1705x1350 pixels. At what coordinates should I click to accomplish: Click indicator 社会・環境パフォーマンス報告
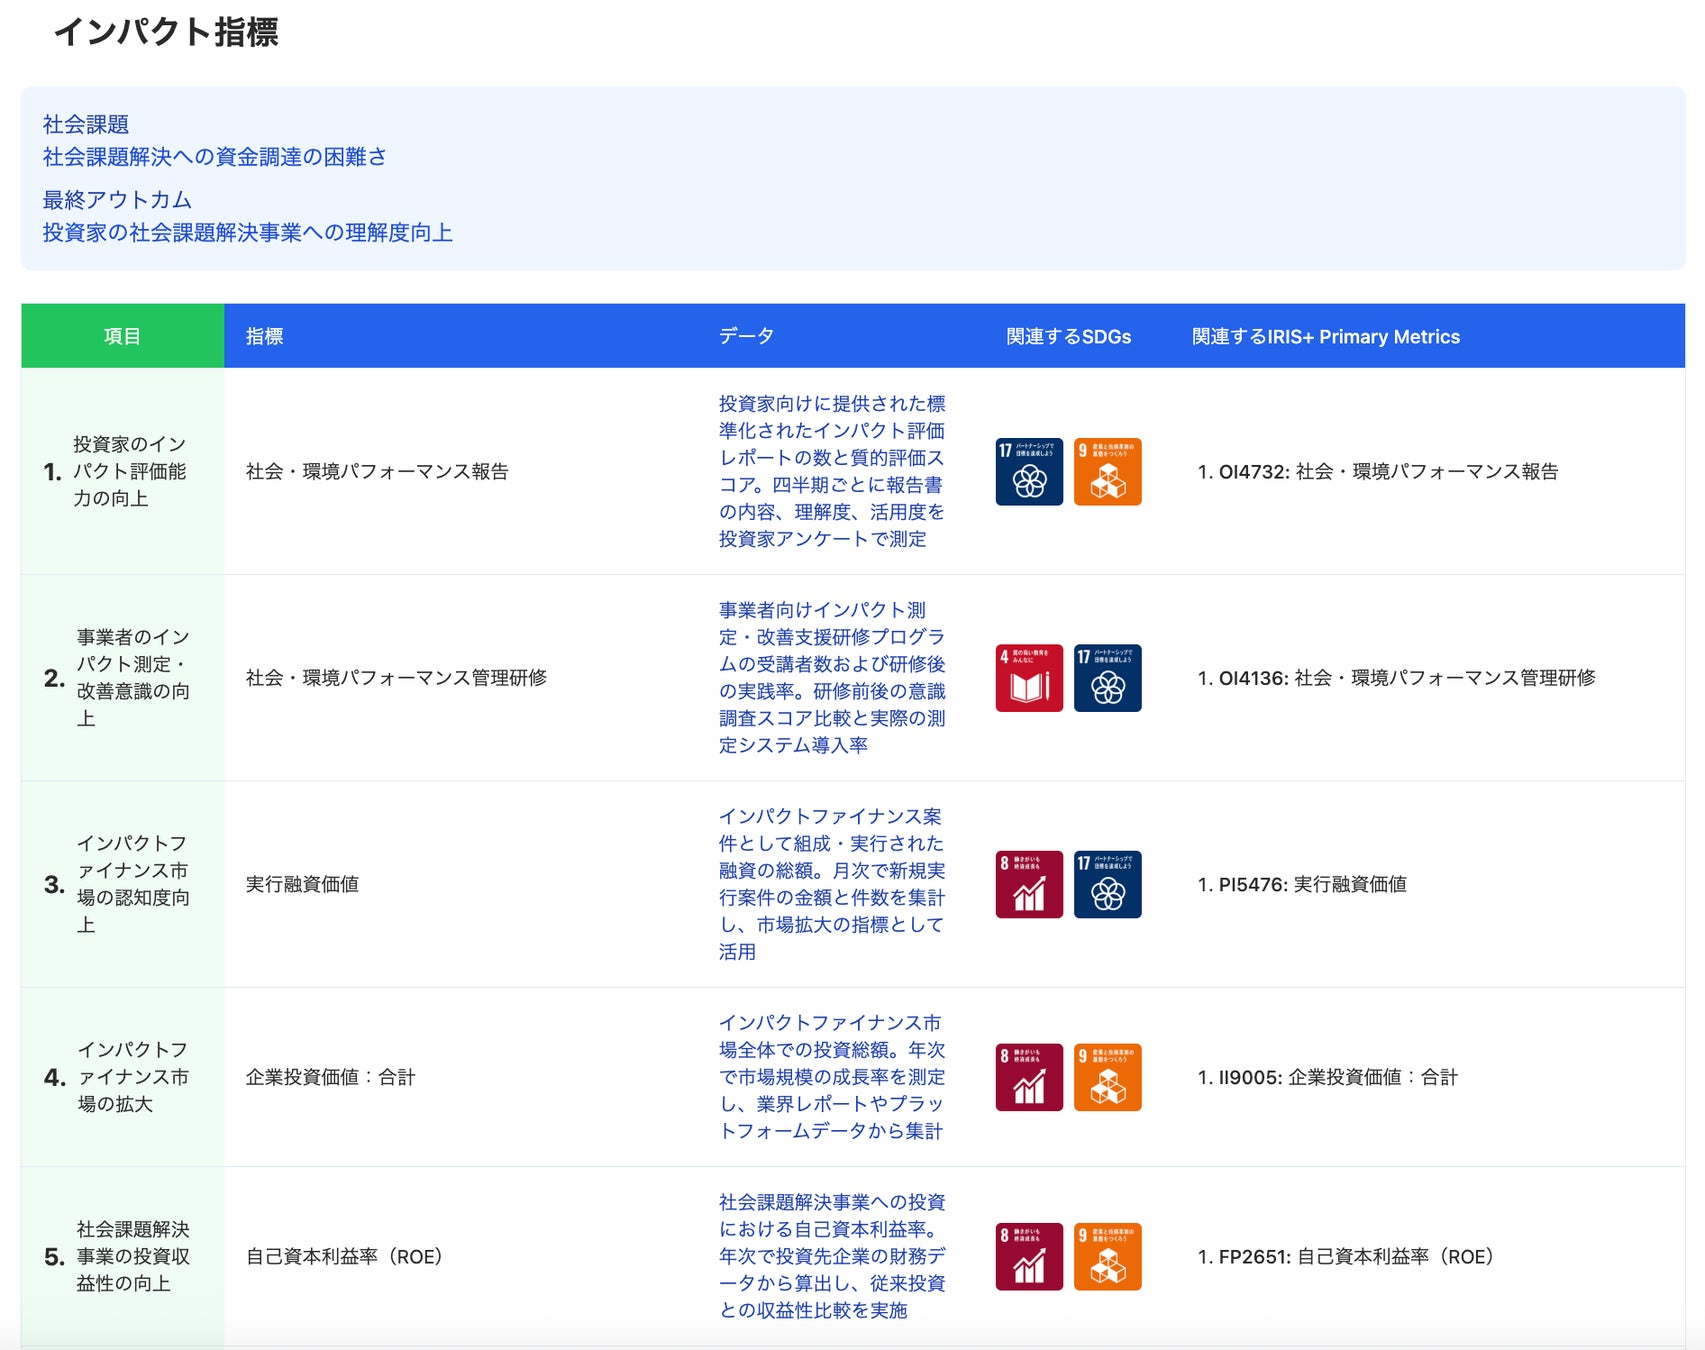pyautogui.click(x=377, y=471)
